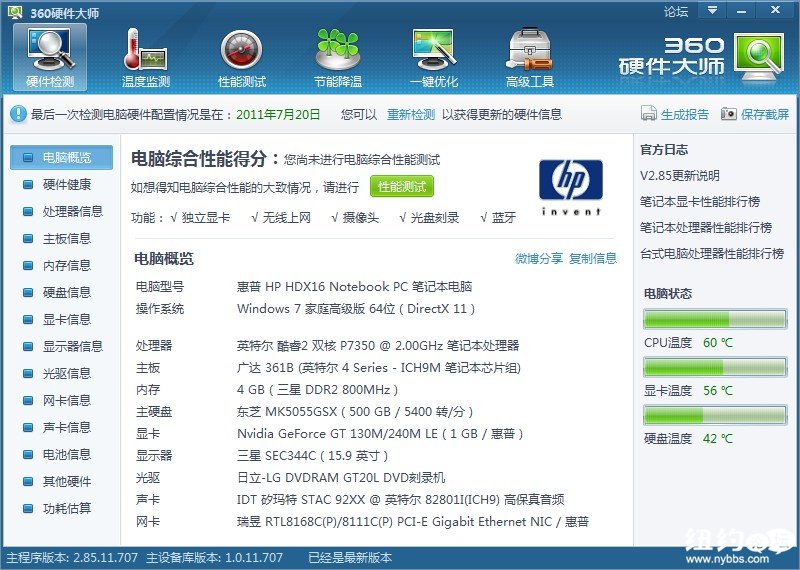Viewport: 800px width, 570px height.
Task: Click the 三星 SEC344C display text
Action: (312, 456)
